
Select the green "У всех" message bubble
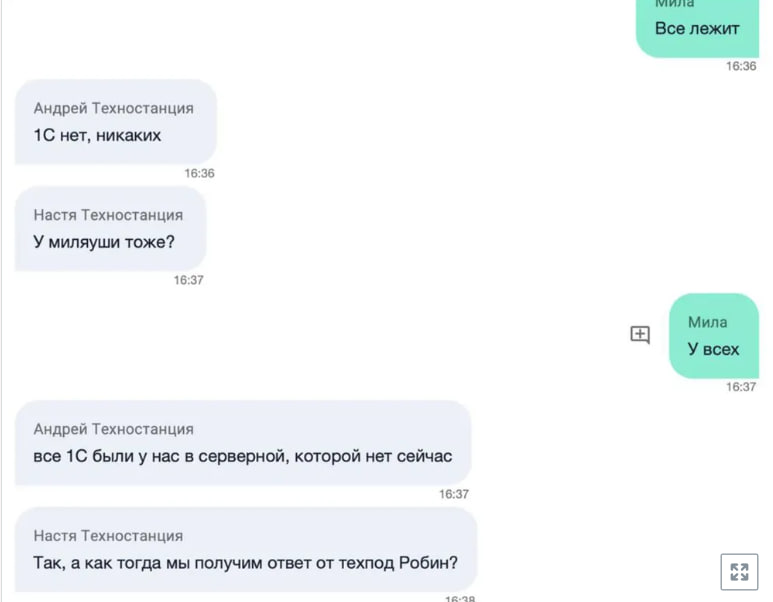point(714,336)
